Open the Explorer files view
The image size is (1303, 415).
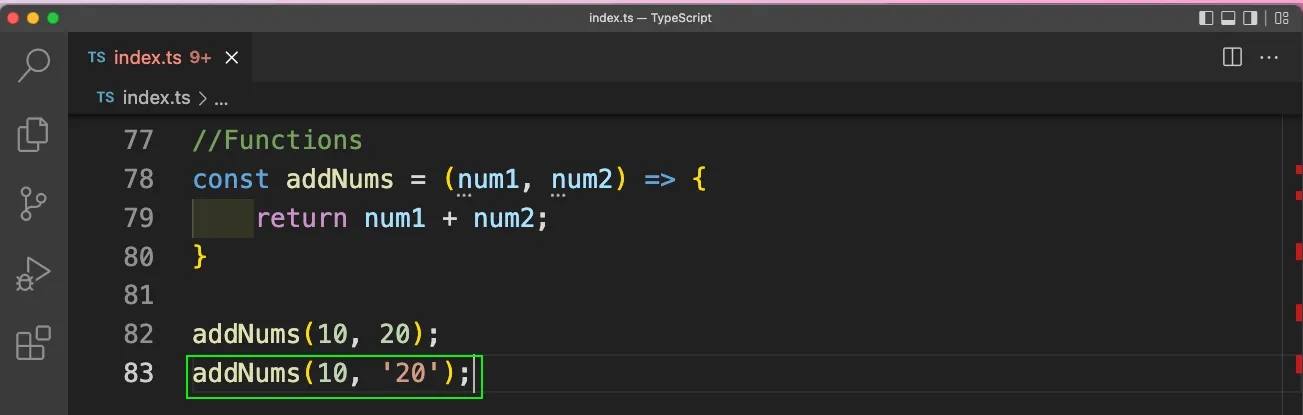coord(34,134)
